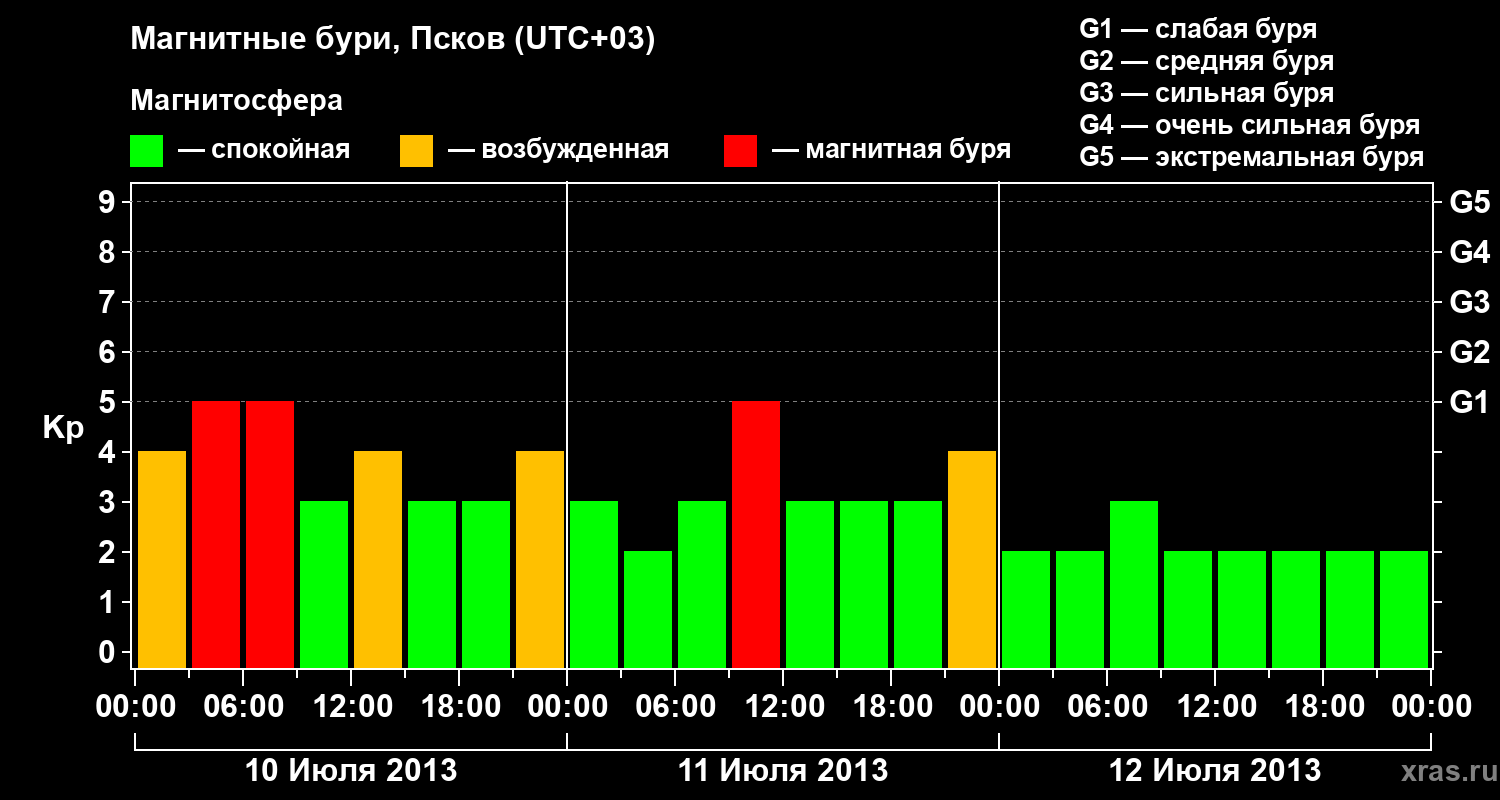Click the orange Kp 4 bar on 11 Июля
The height and width of the screenshot is (800, 1500).
(972, 559)
